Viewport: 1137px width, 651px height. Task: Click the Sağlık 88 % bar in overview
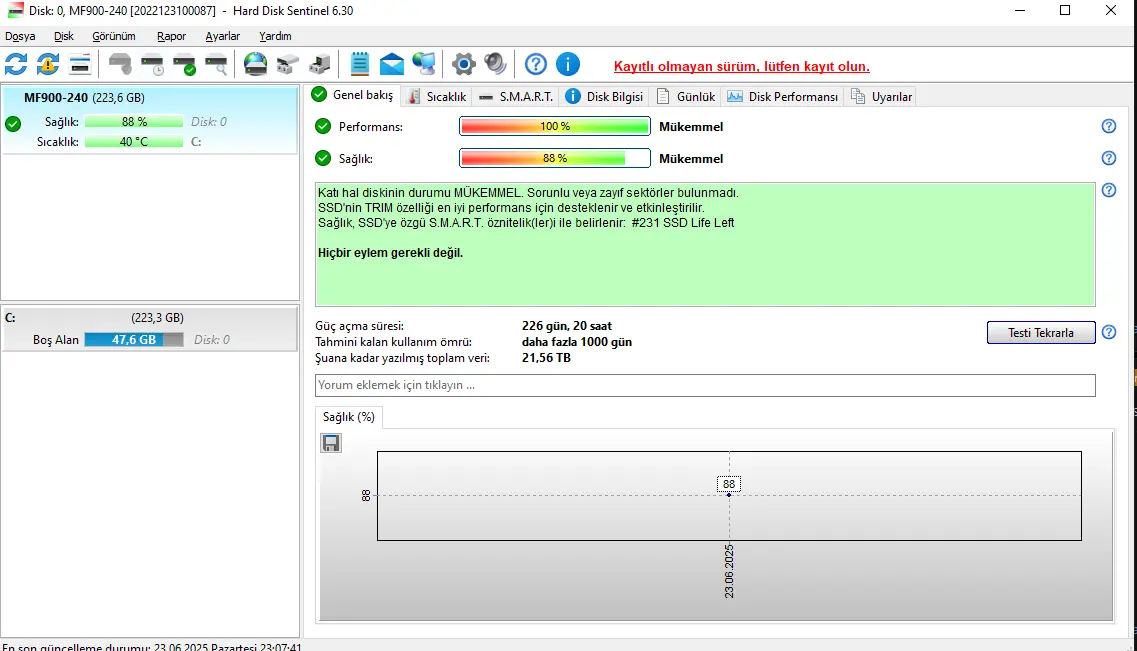[555, 158]
